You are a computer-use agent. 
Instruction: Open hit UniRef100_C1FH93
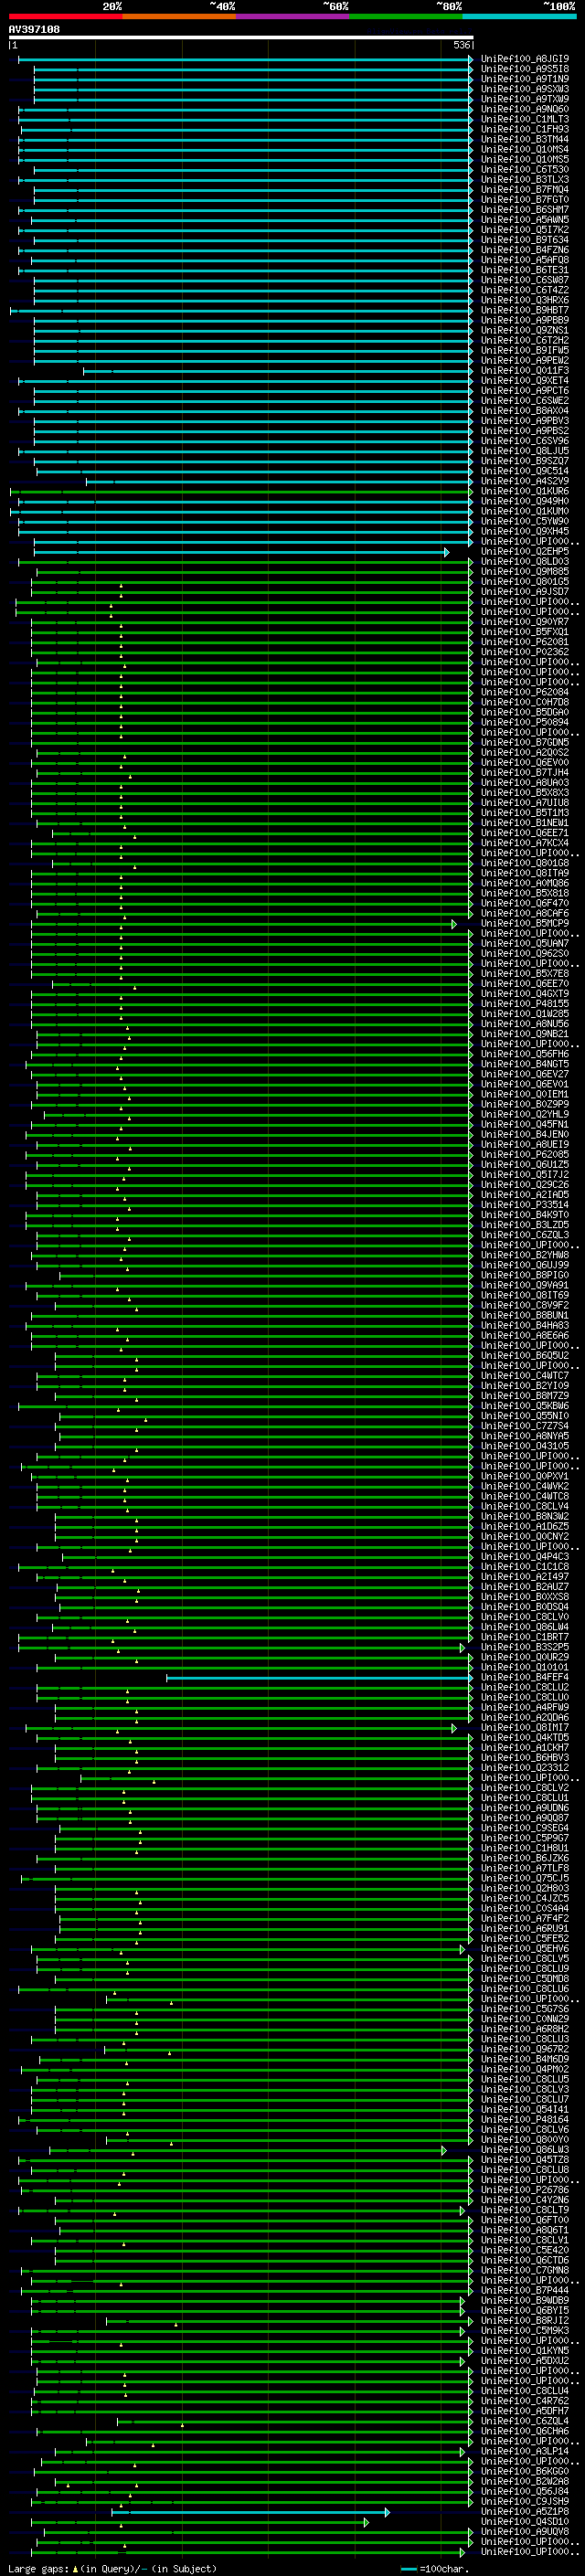(525, 129)
